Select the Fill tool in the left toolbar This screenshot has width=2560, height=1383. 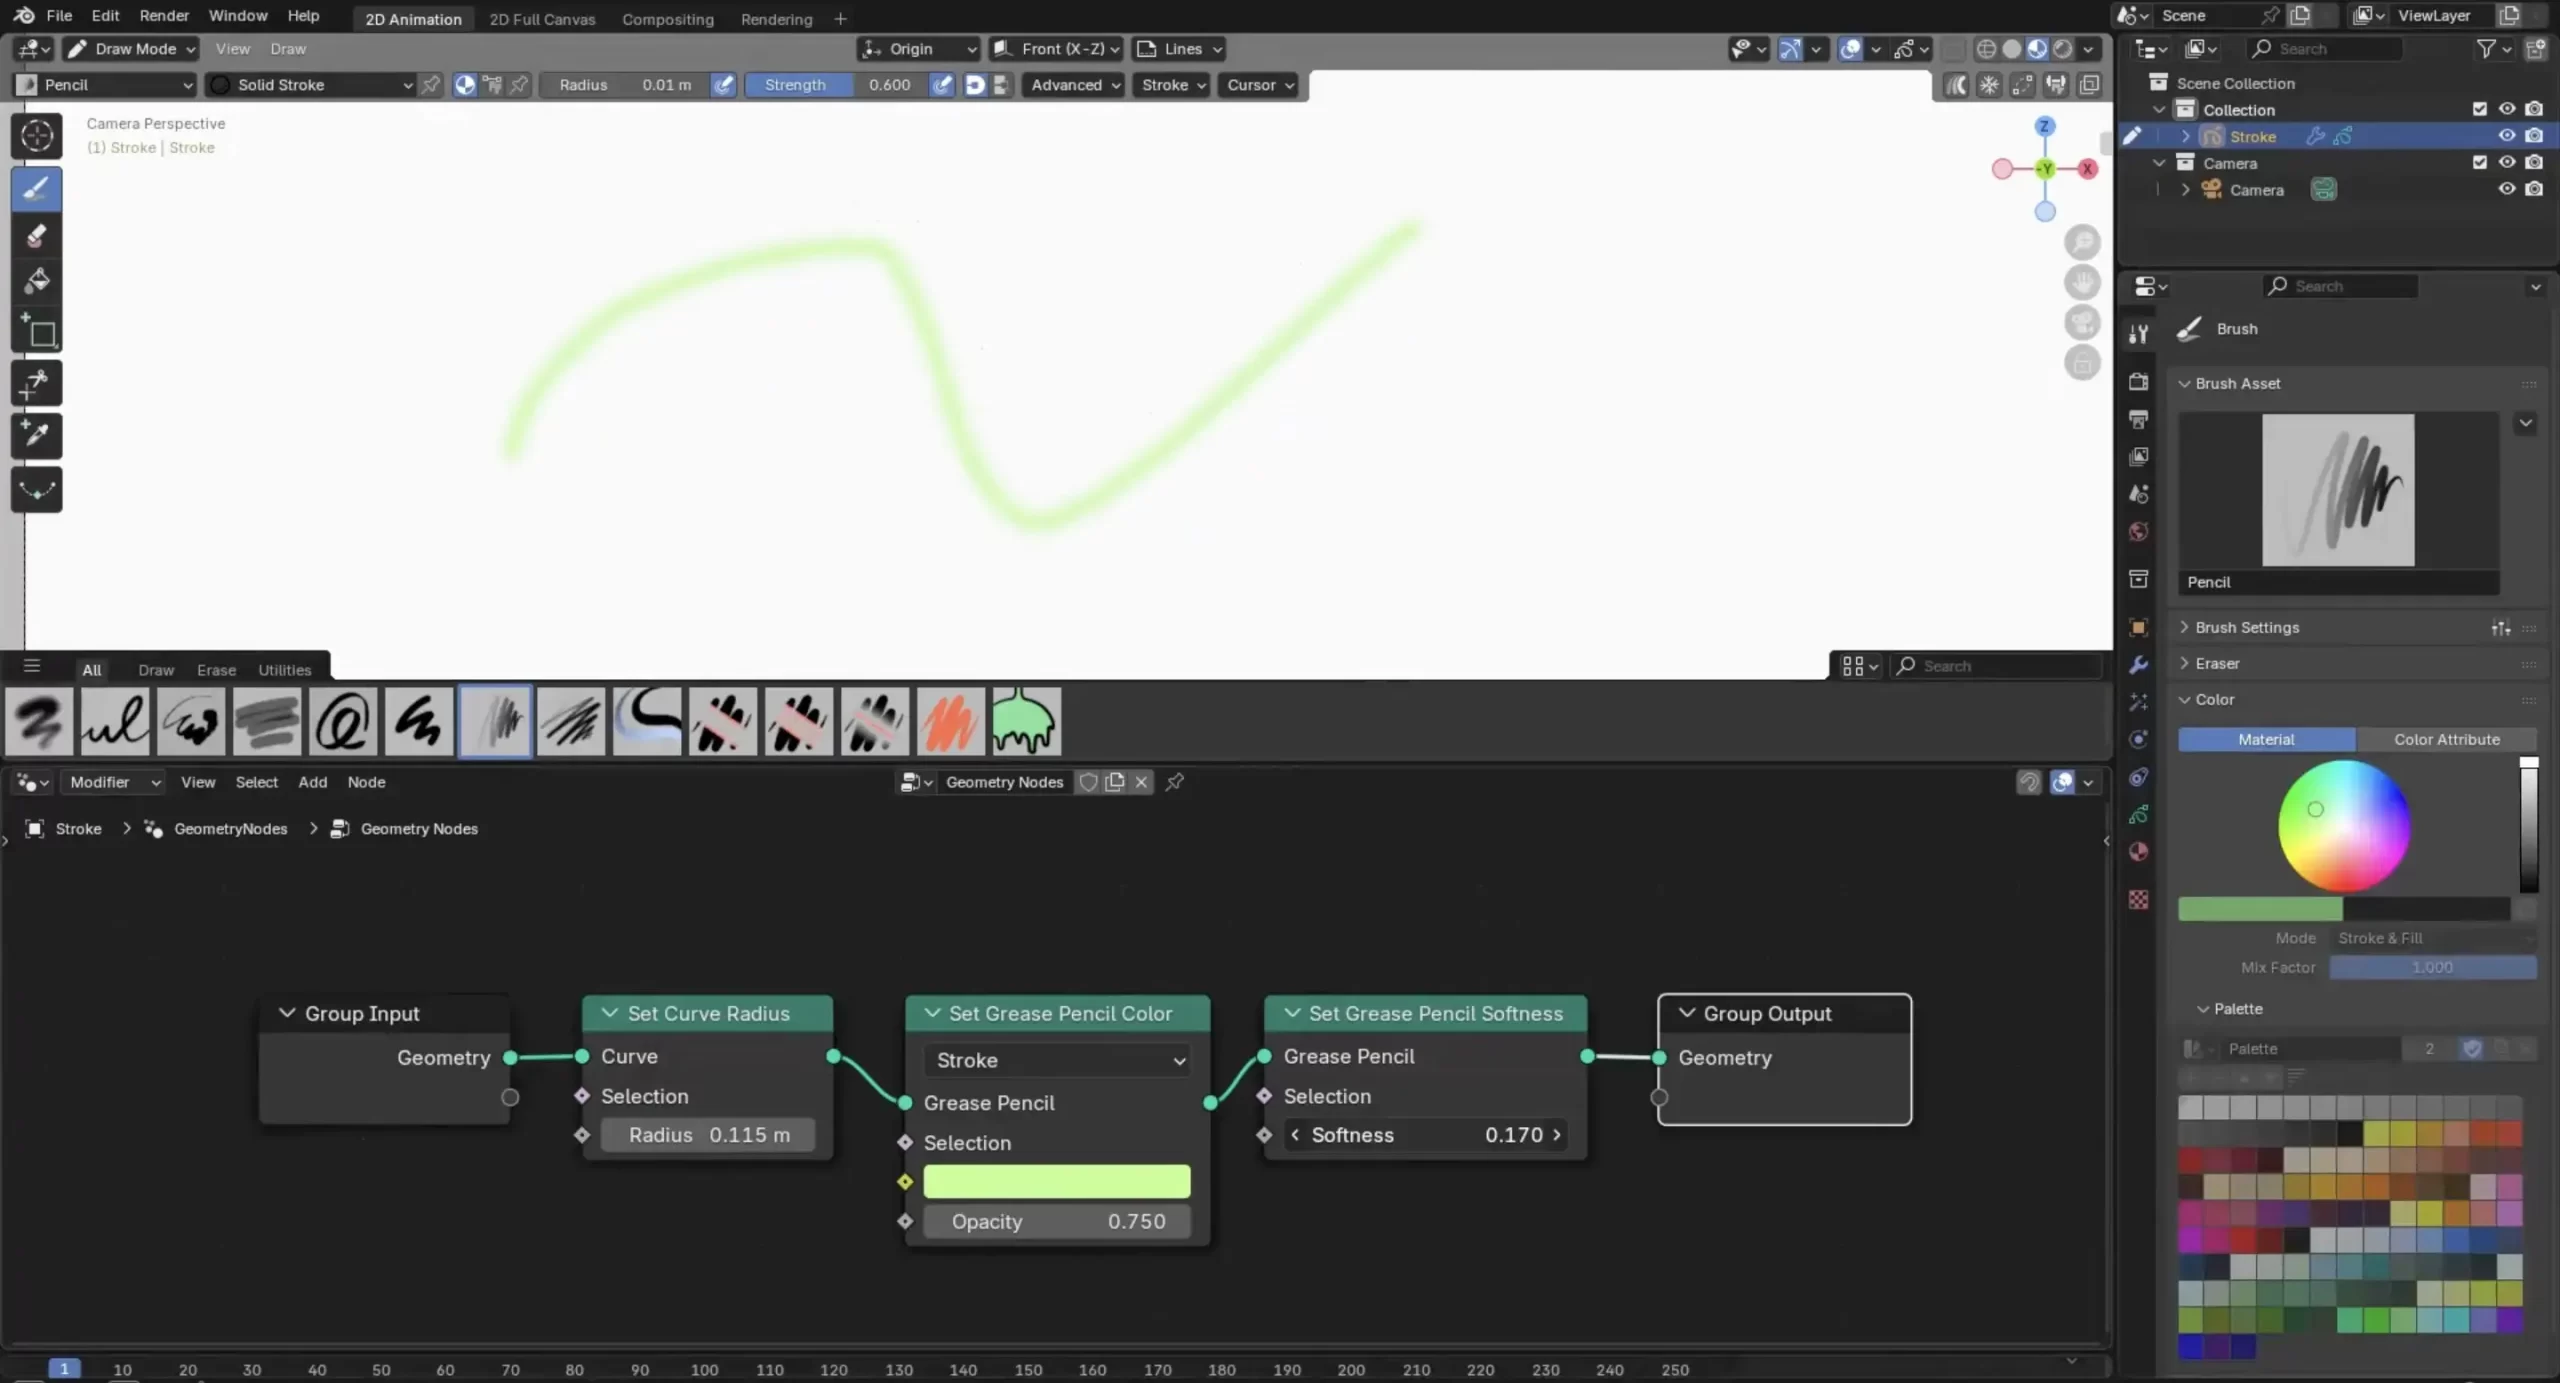tap(37, 281)
